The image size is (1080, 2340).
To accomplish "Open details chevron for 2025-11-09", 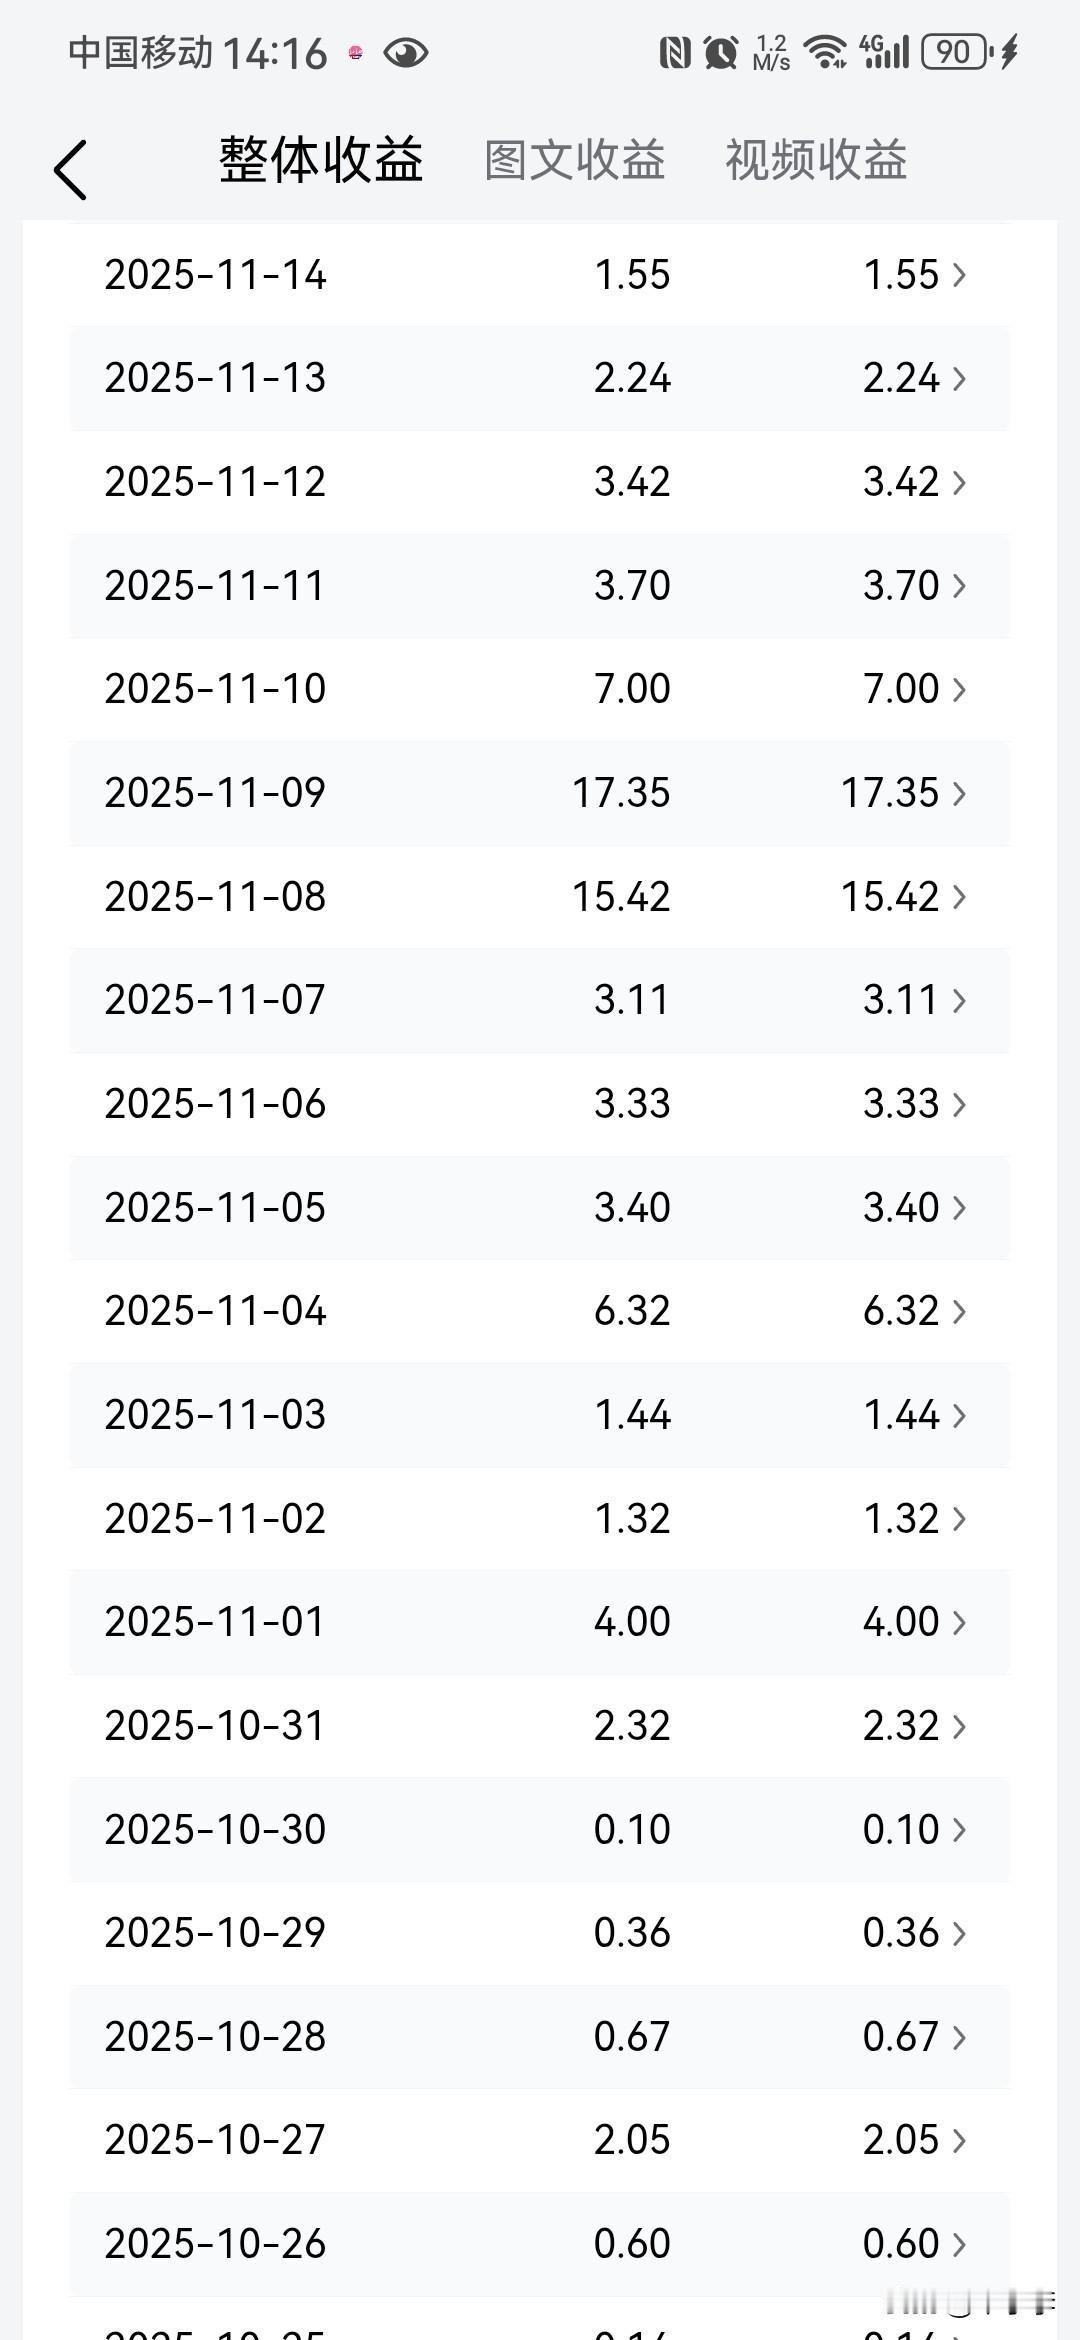I will click(x=959, y=793).
